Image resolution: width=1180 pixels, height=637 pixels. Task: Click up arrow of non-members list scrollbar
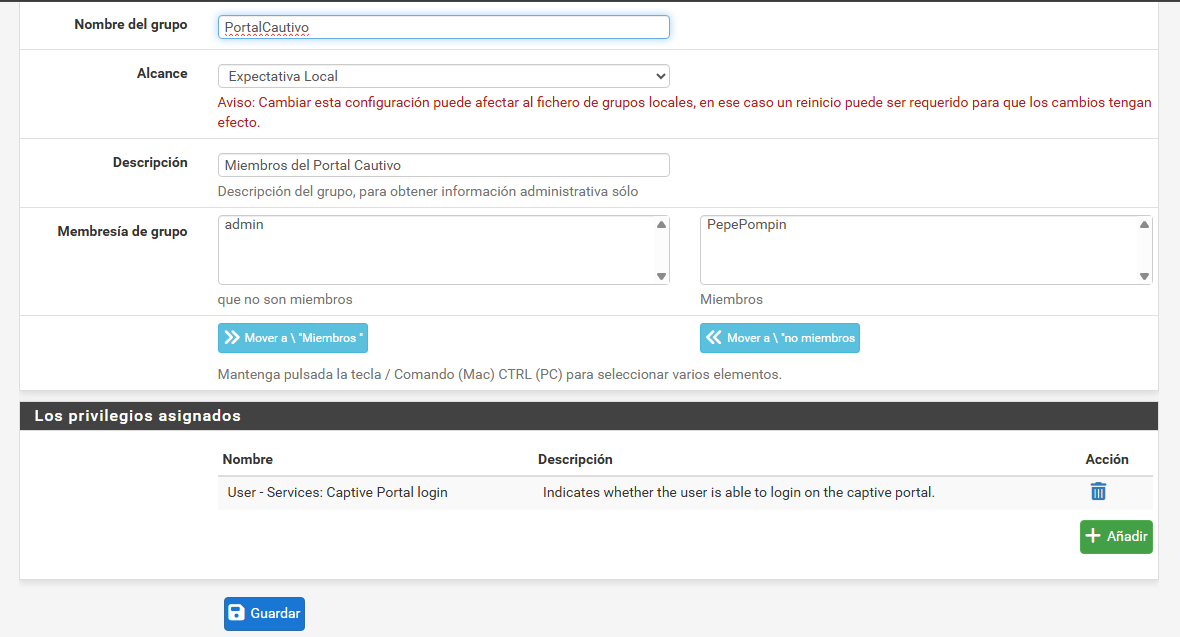(x=661, y=225)
